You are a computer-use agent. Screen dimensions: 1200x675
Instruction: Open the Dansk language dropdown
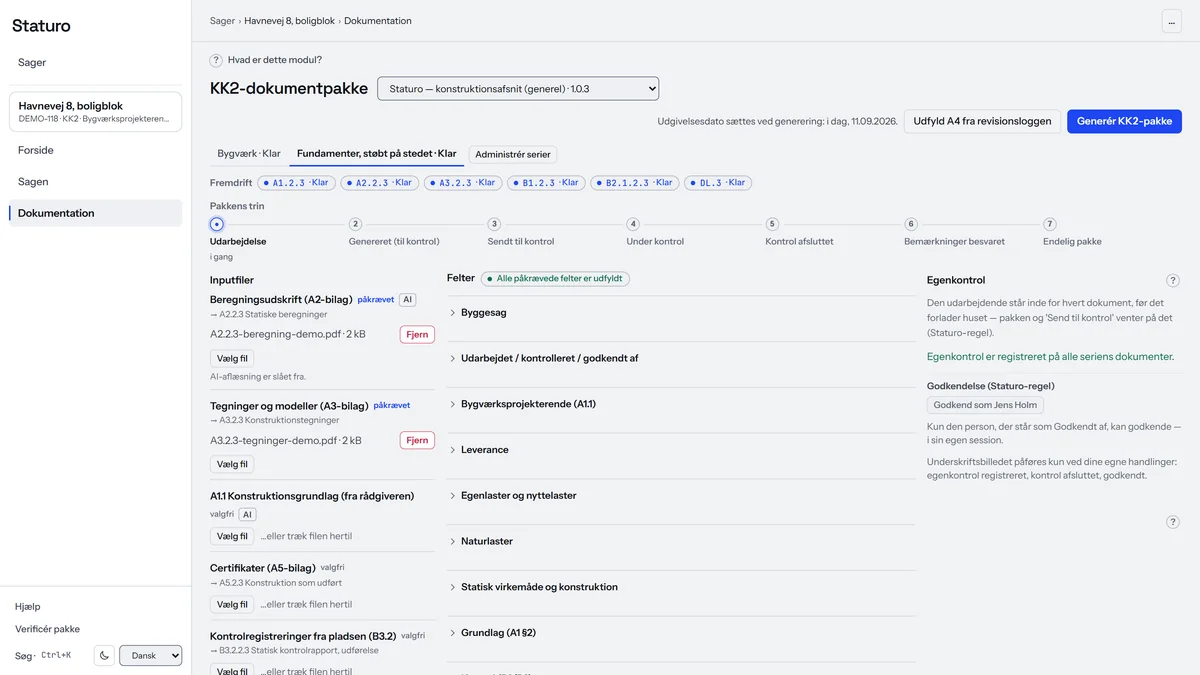151,656
